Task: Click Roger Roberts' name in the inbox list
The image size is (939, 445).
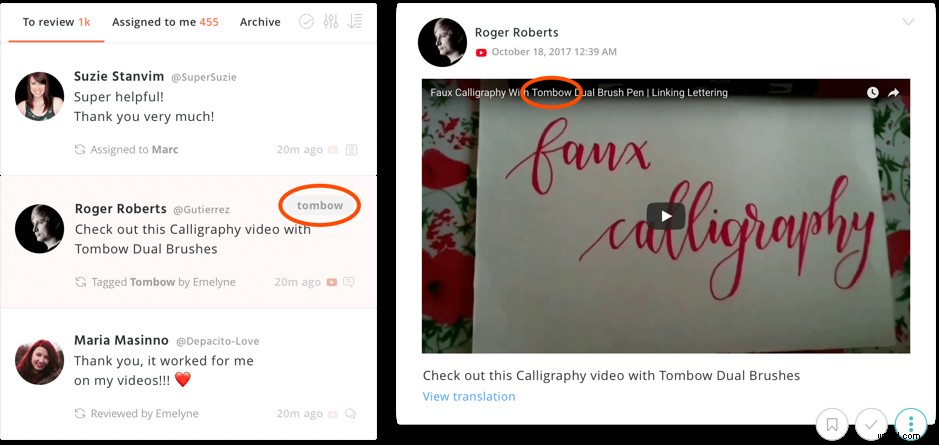Action: coord(120,208)
